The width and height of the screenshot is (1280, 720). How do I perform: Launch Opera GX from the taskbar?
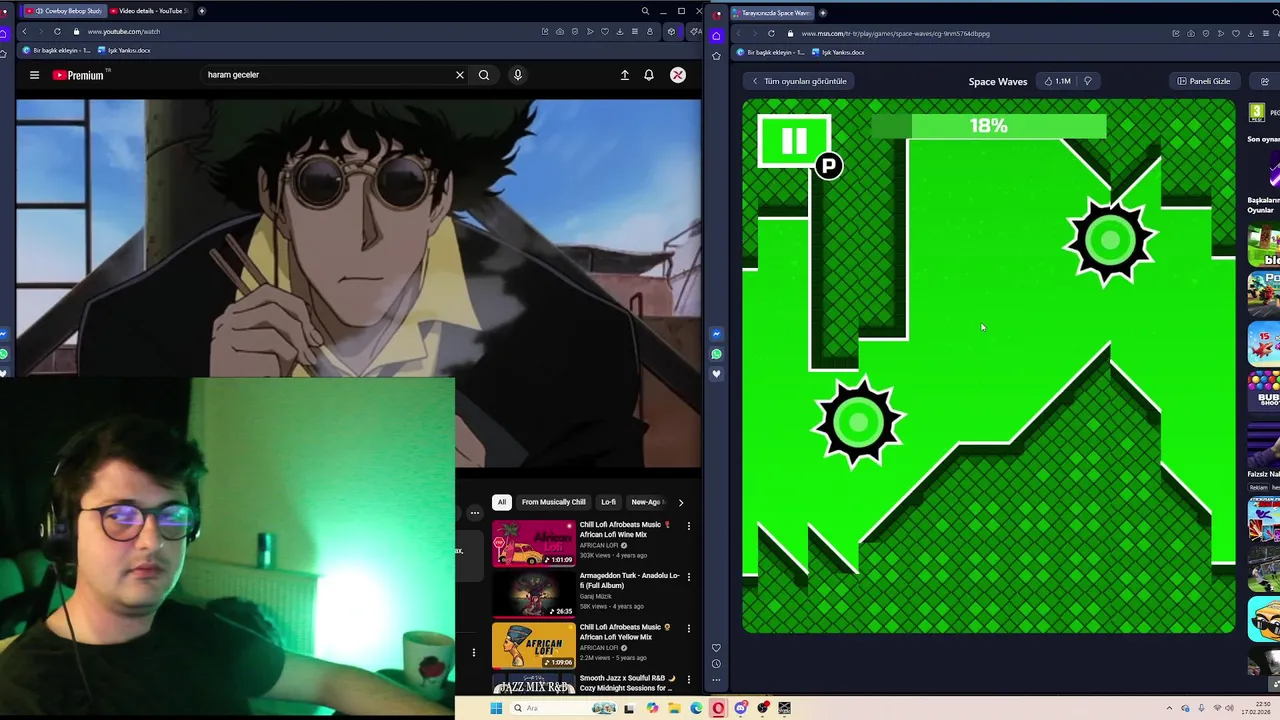click(718, 708)
